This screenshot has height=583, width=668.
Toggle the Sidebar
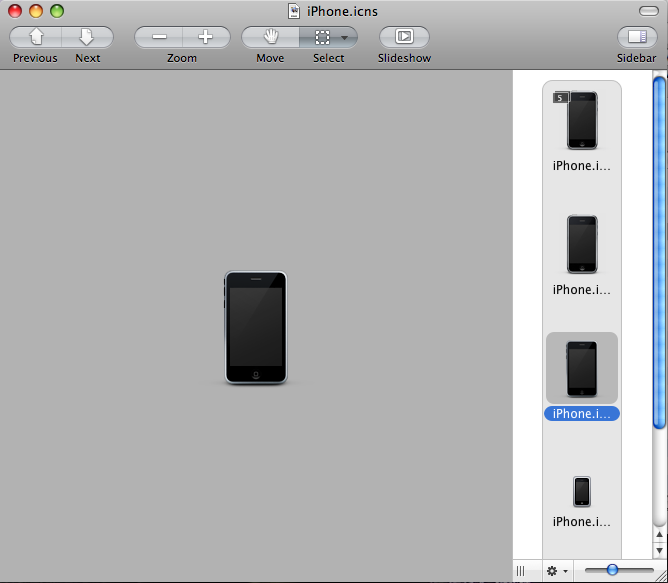pos(637,37)
